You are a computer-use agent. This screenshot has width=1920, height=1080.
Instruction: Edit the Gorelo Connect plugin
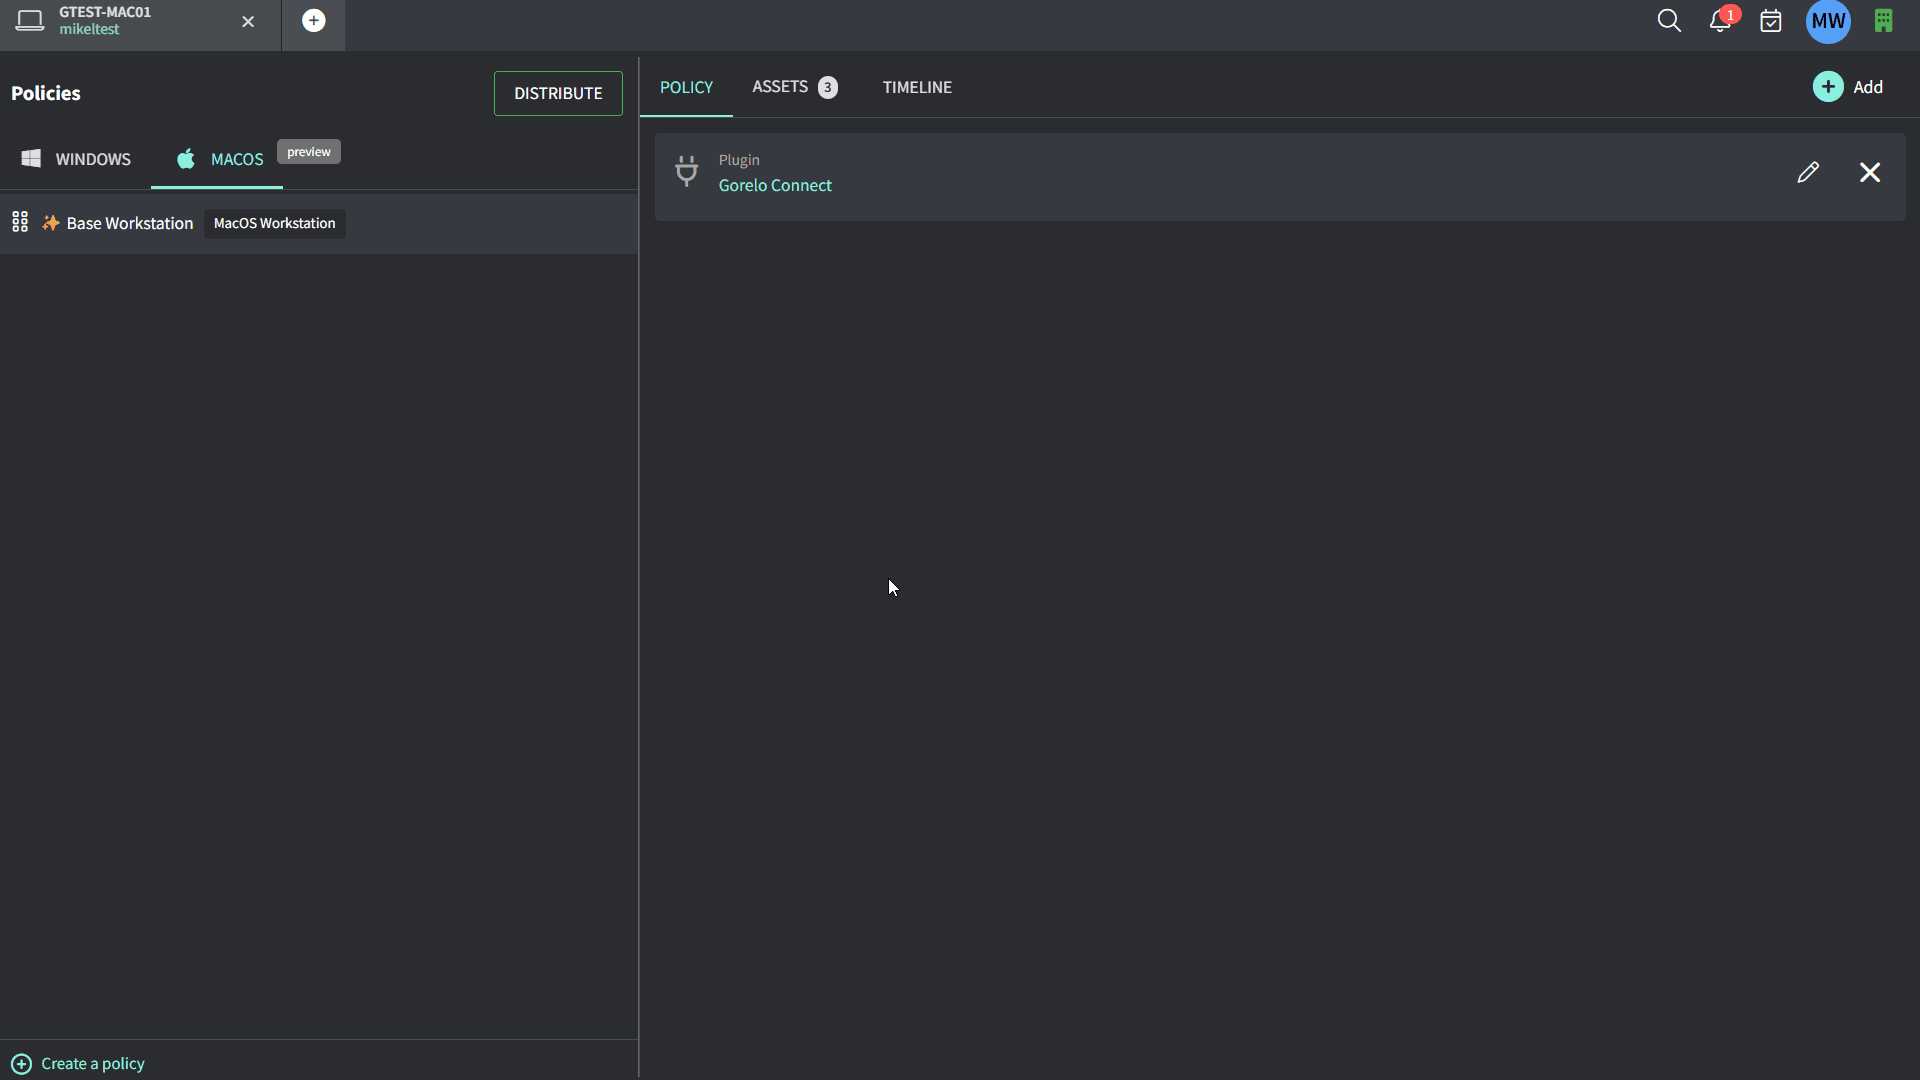pyautogui.click(x=1808, y=172)
